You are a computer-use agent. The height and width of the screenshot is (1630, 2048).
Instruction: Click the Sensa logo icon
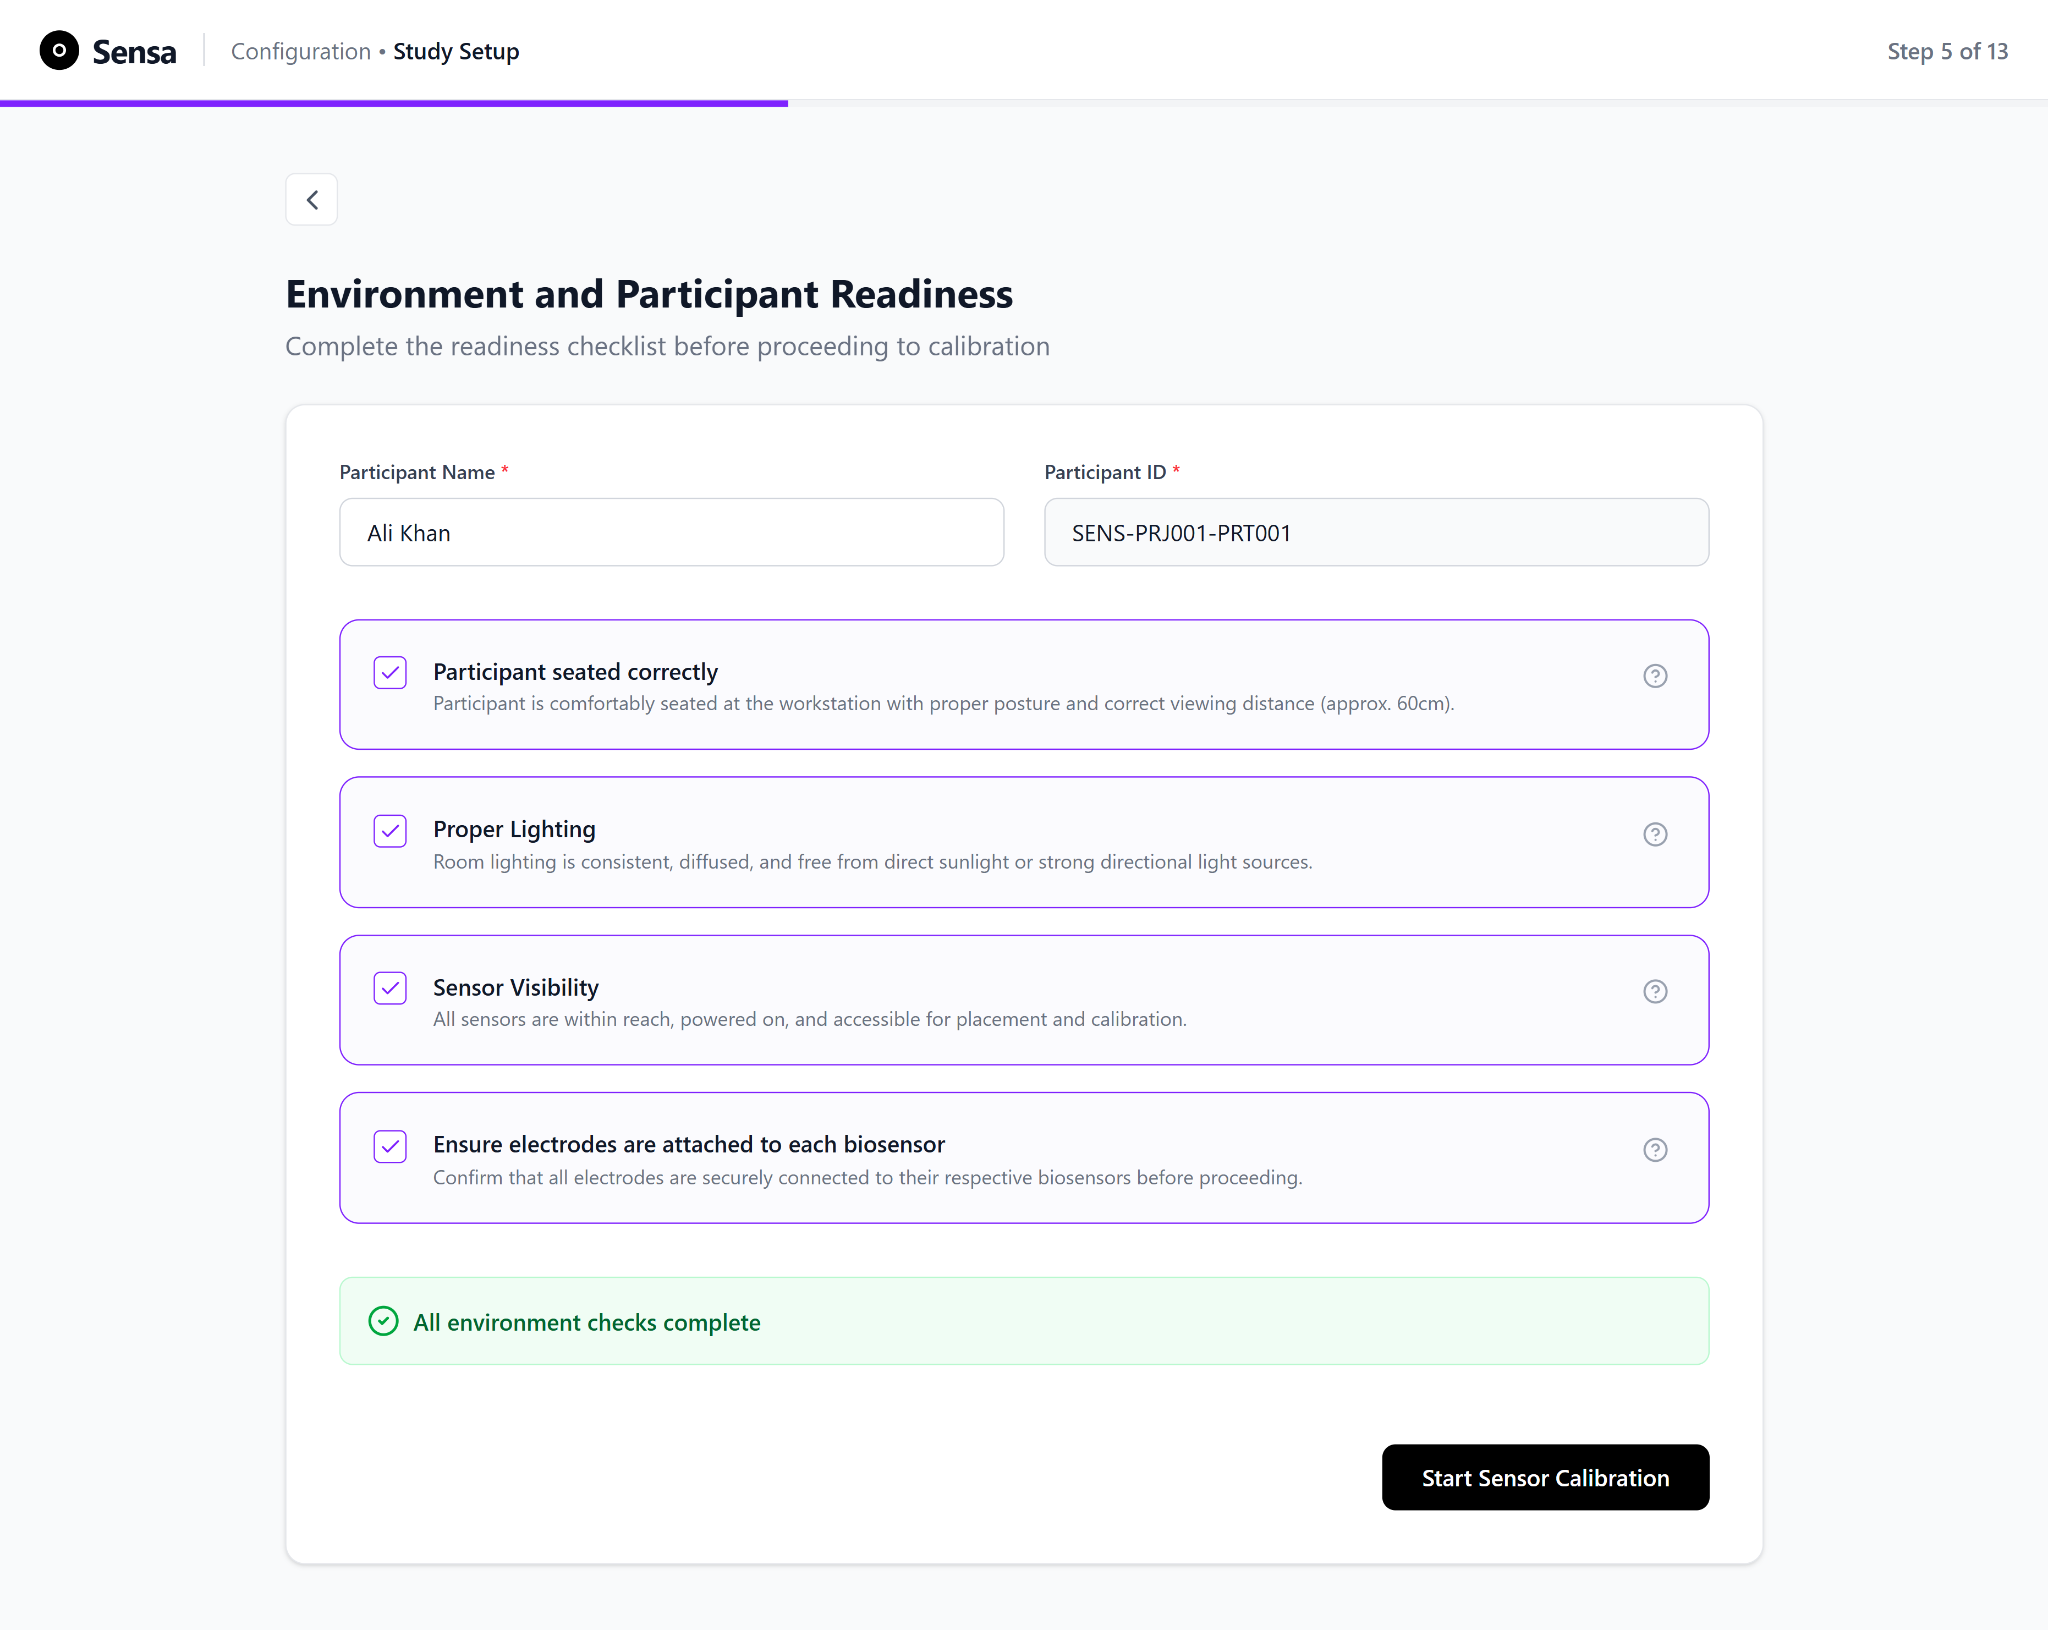[x=59, y=51]
